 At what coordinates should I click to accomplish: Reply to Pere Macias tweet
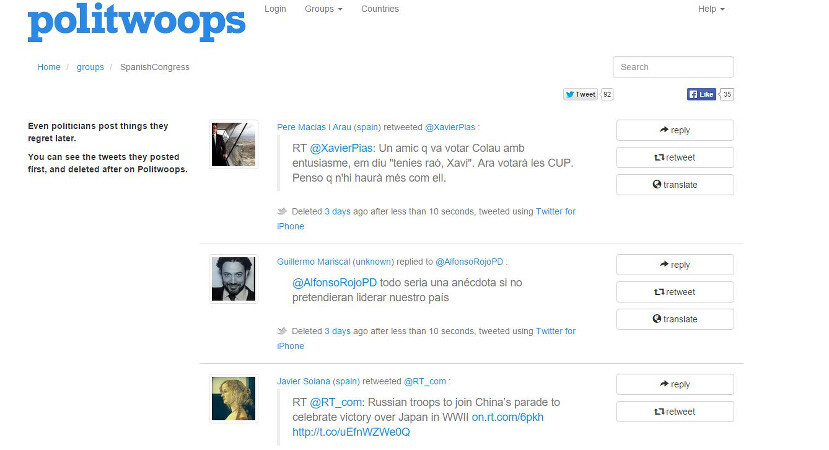point(675,130)
